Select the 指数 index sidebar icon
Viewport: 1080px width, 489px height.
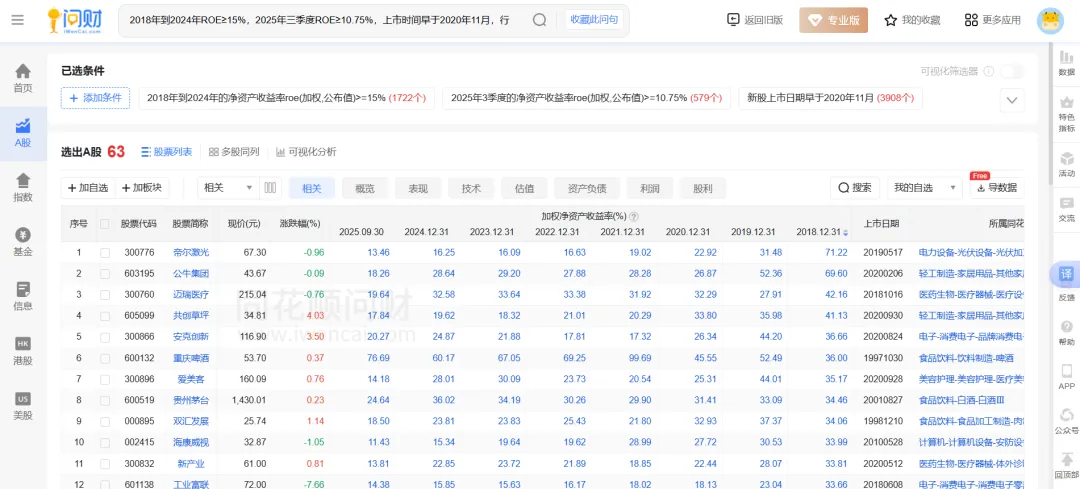pos(23,187)
